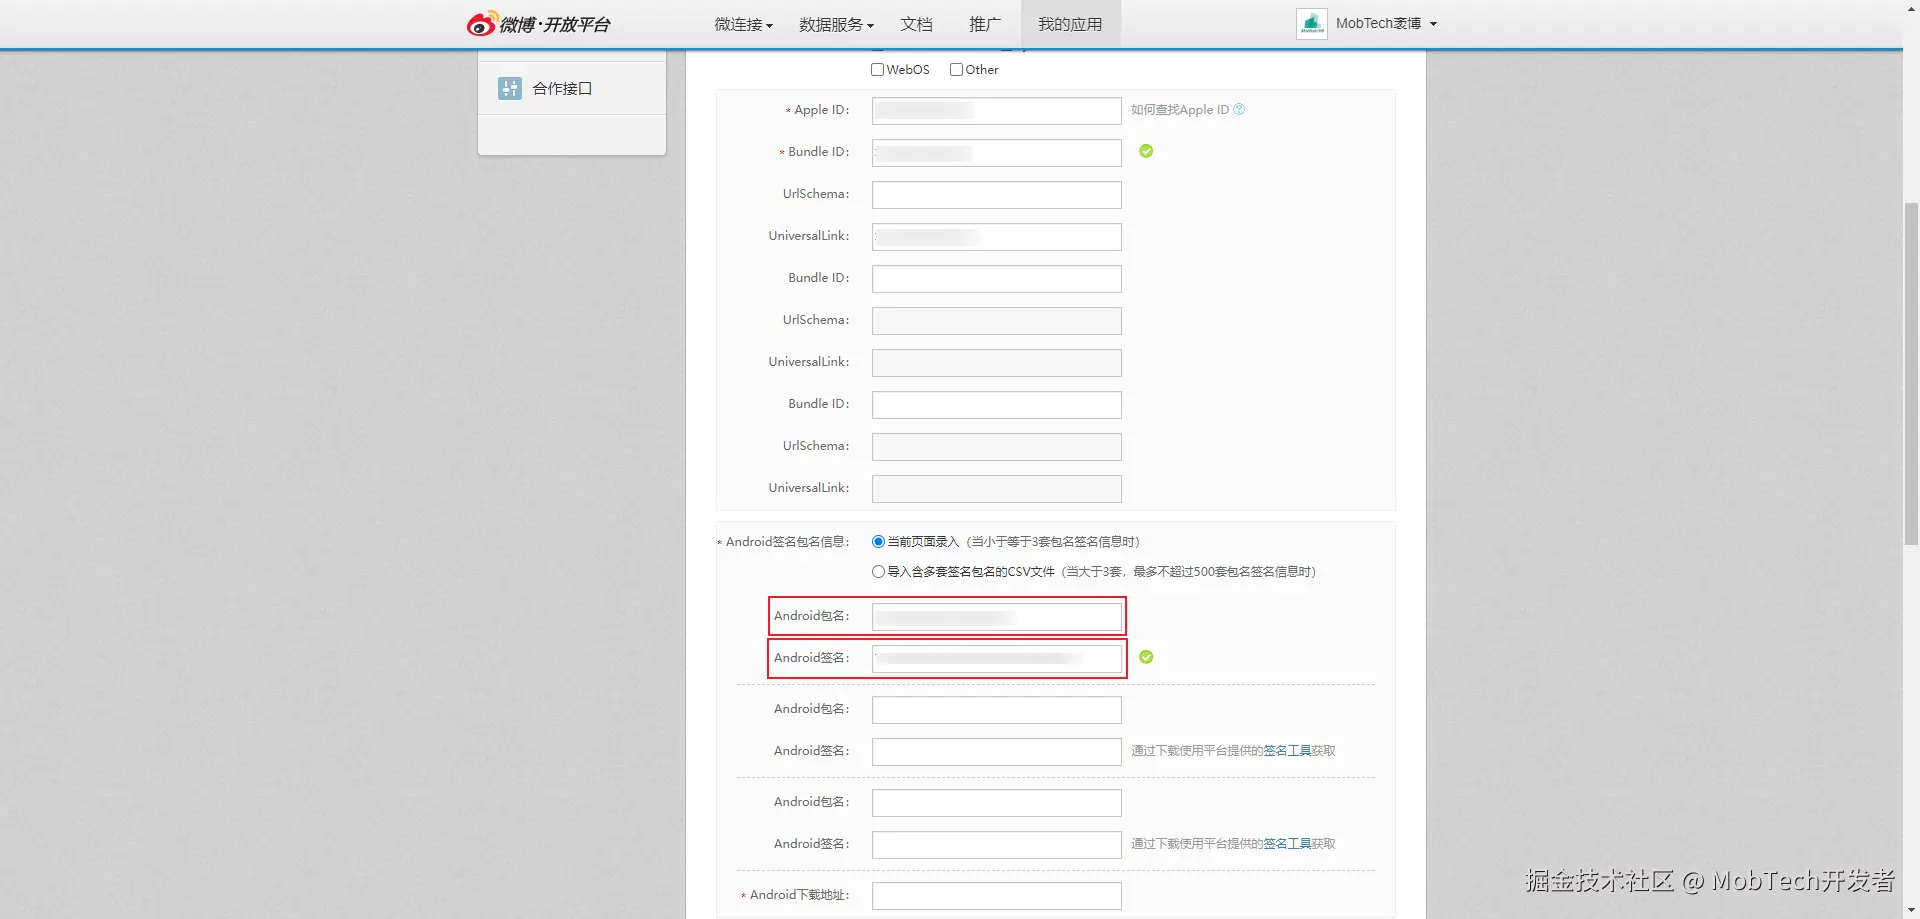Select the 当前页面录入 radio option
Screen dimensions: 1920x919
coord(878,541)
